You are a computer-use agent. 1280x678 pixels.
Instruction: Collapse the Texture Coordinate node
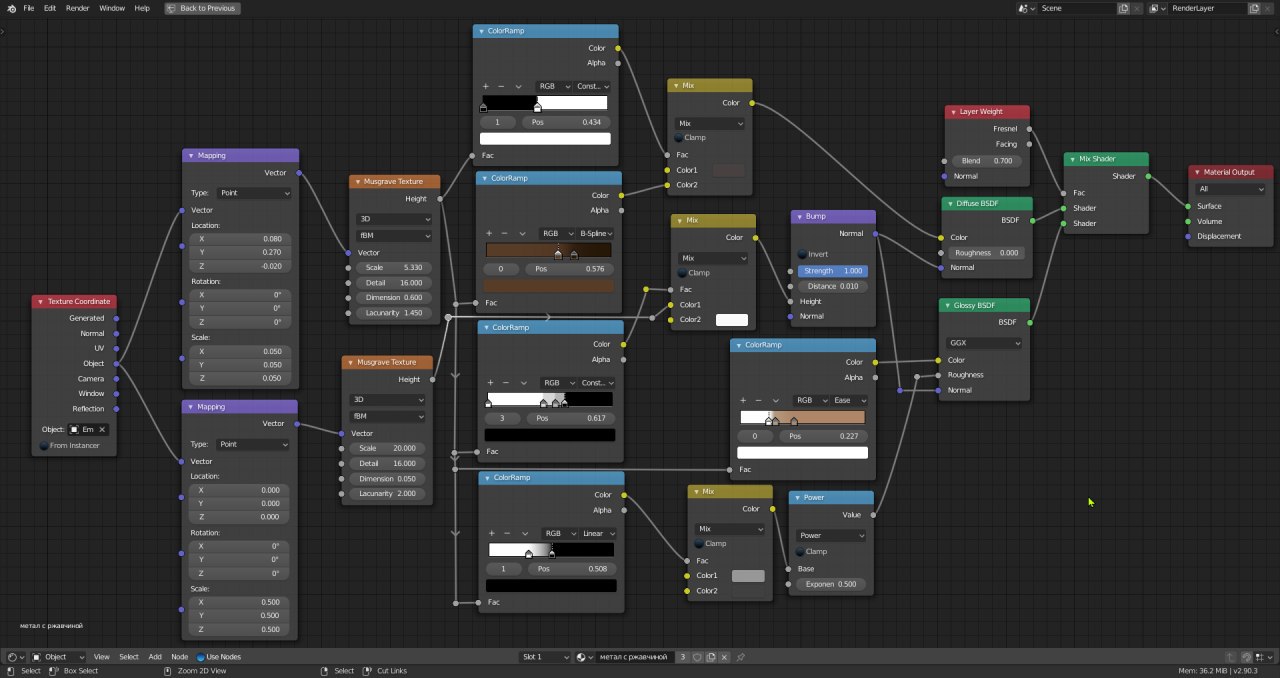[40, 301]
